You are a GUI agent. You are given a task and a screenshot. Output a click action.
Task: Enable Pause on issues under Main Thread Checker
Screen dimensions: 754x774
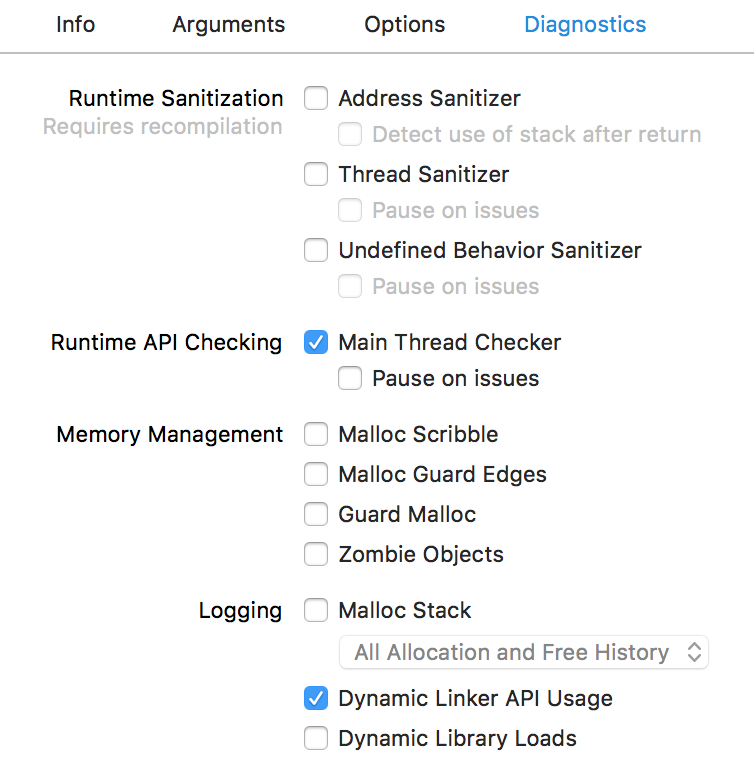click(x=350, y=378)
